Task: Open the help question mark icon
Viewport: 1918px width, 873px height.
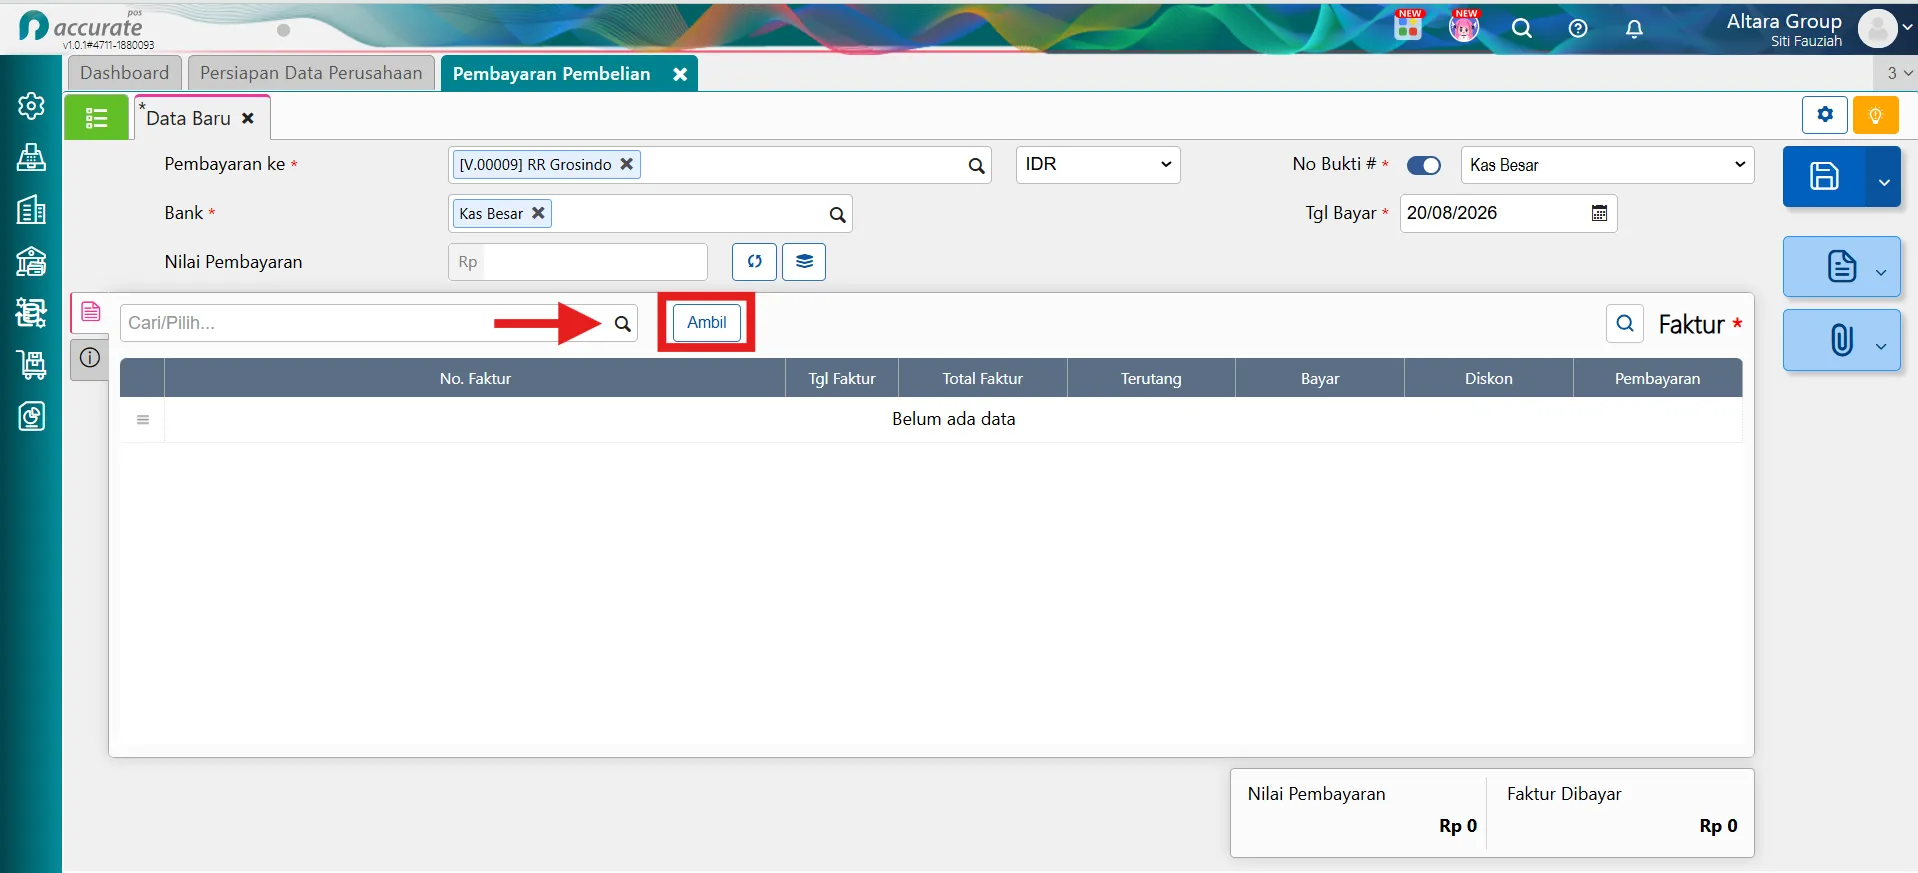Action: coord(1578,28)
